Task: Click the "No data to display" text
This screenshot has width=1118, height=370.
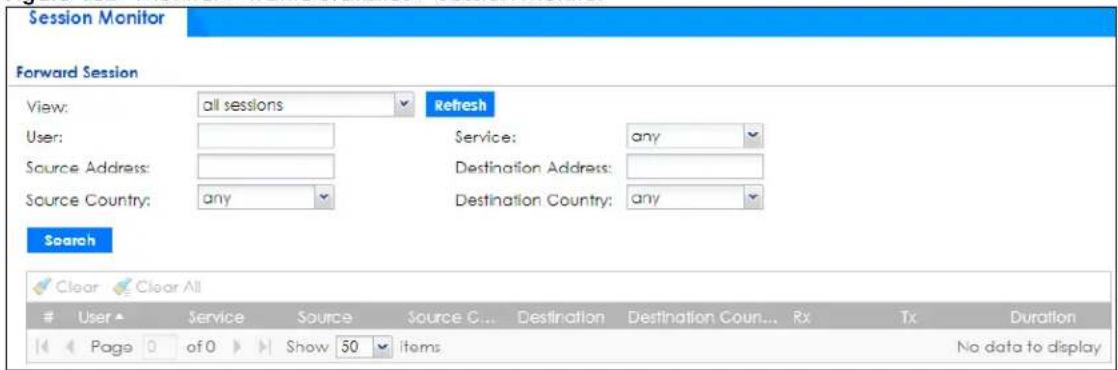Action: click(1032, 348)
